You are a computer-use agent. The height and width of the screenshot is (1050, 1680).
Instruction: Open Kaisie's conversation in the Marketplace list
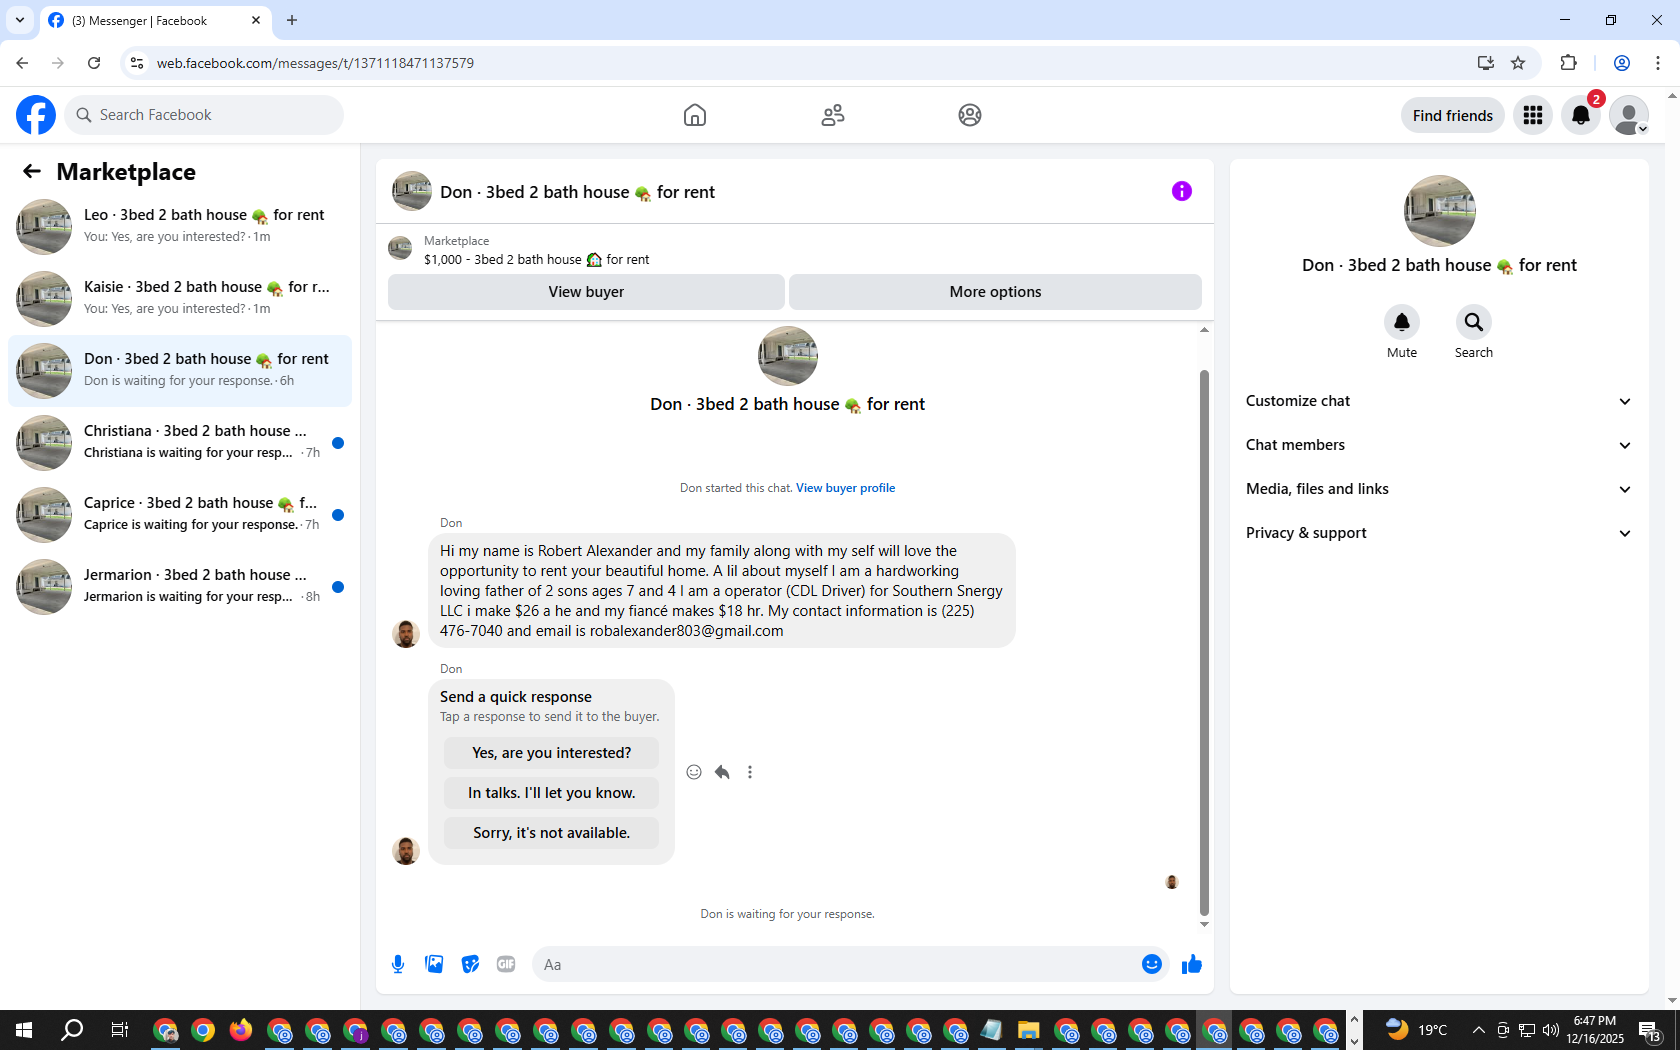(180, 299)
